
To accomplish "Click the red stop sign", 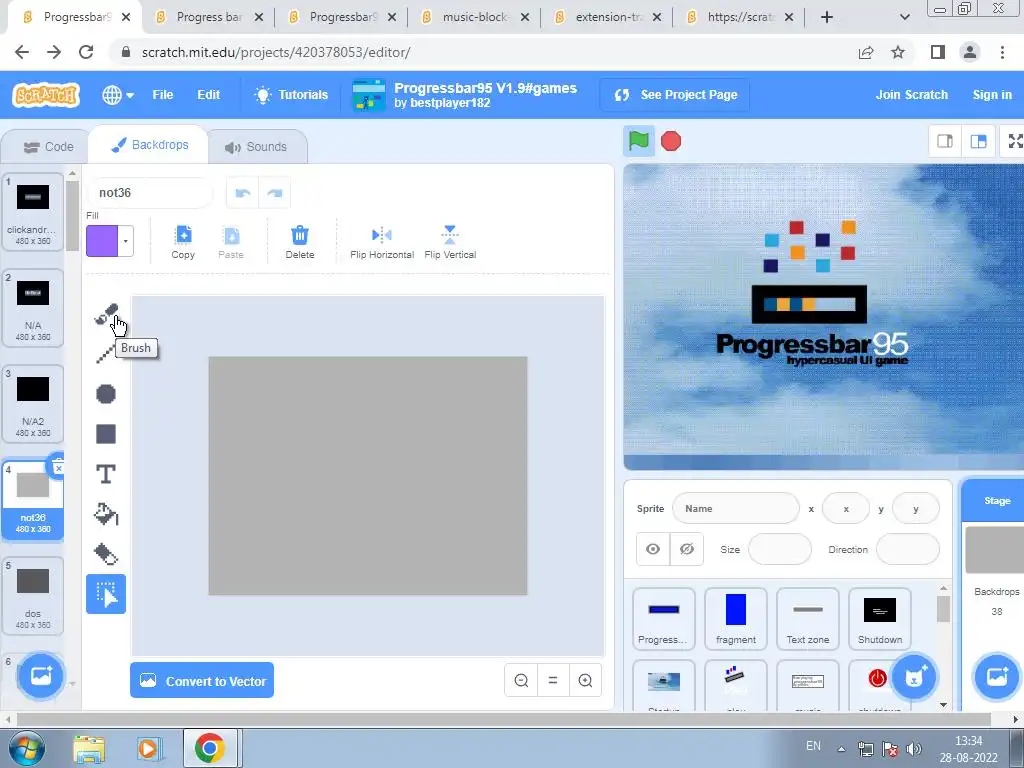I will (x=671, y=141).
